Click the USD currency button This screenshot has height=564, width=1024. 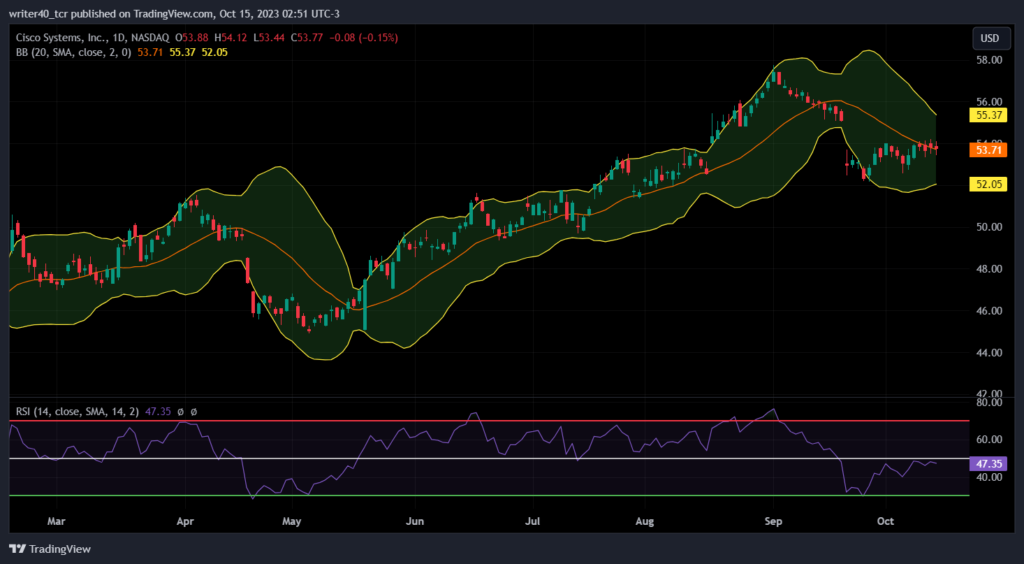pos(989,39)
